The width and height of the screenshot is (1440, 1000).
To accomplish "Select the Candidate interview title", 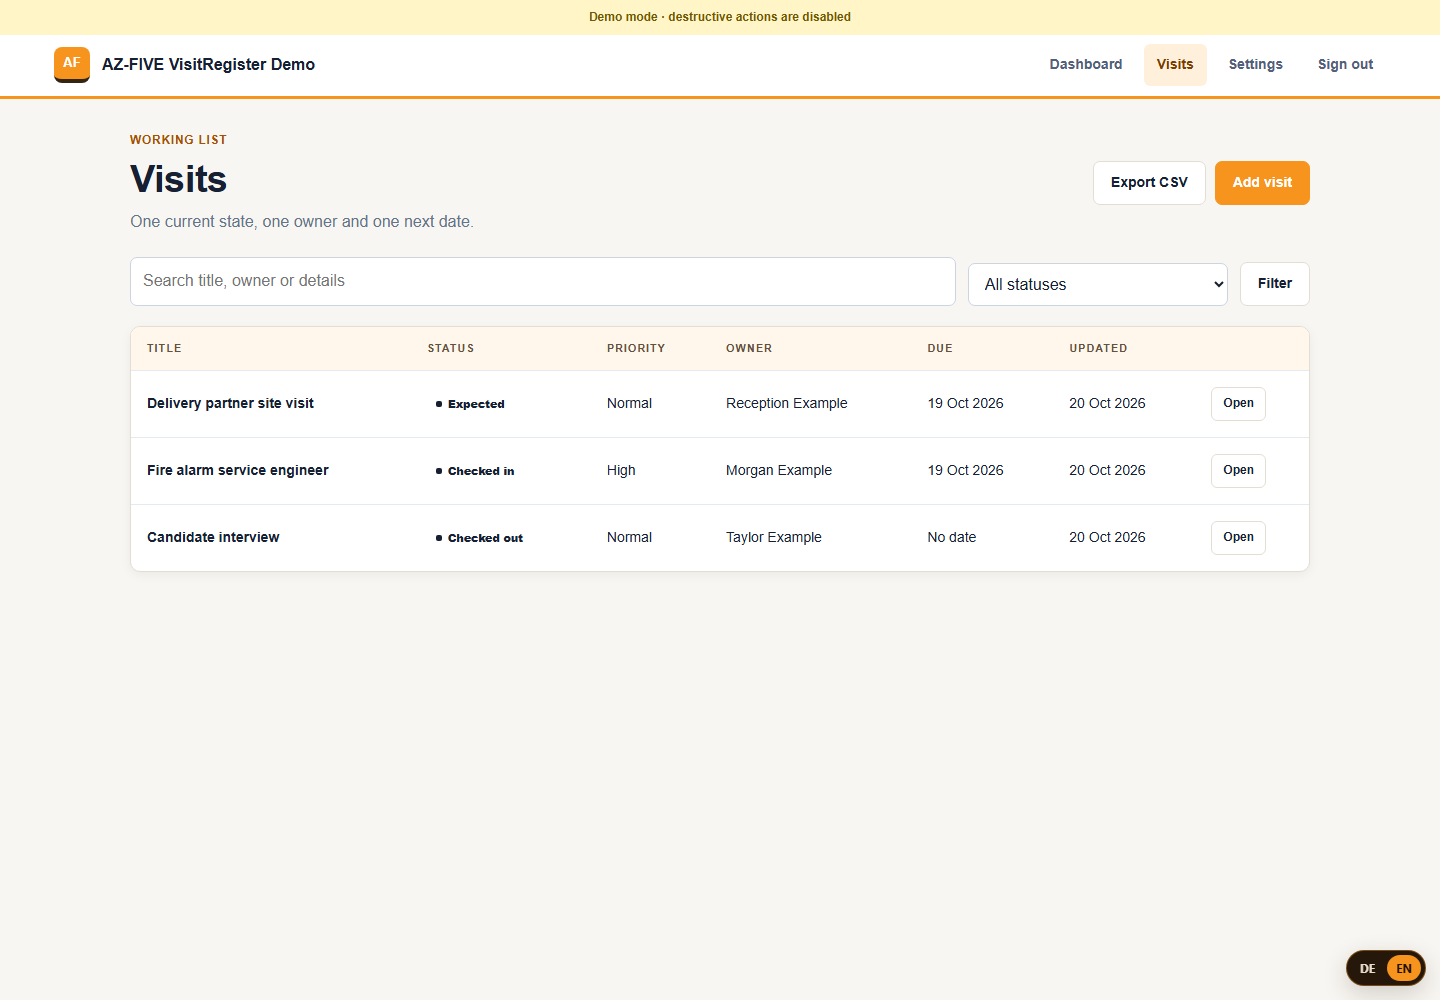I will point(213,538).
